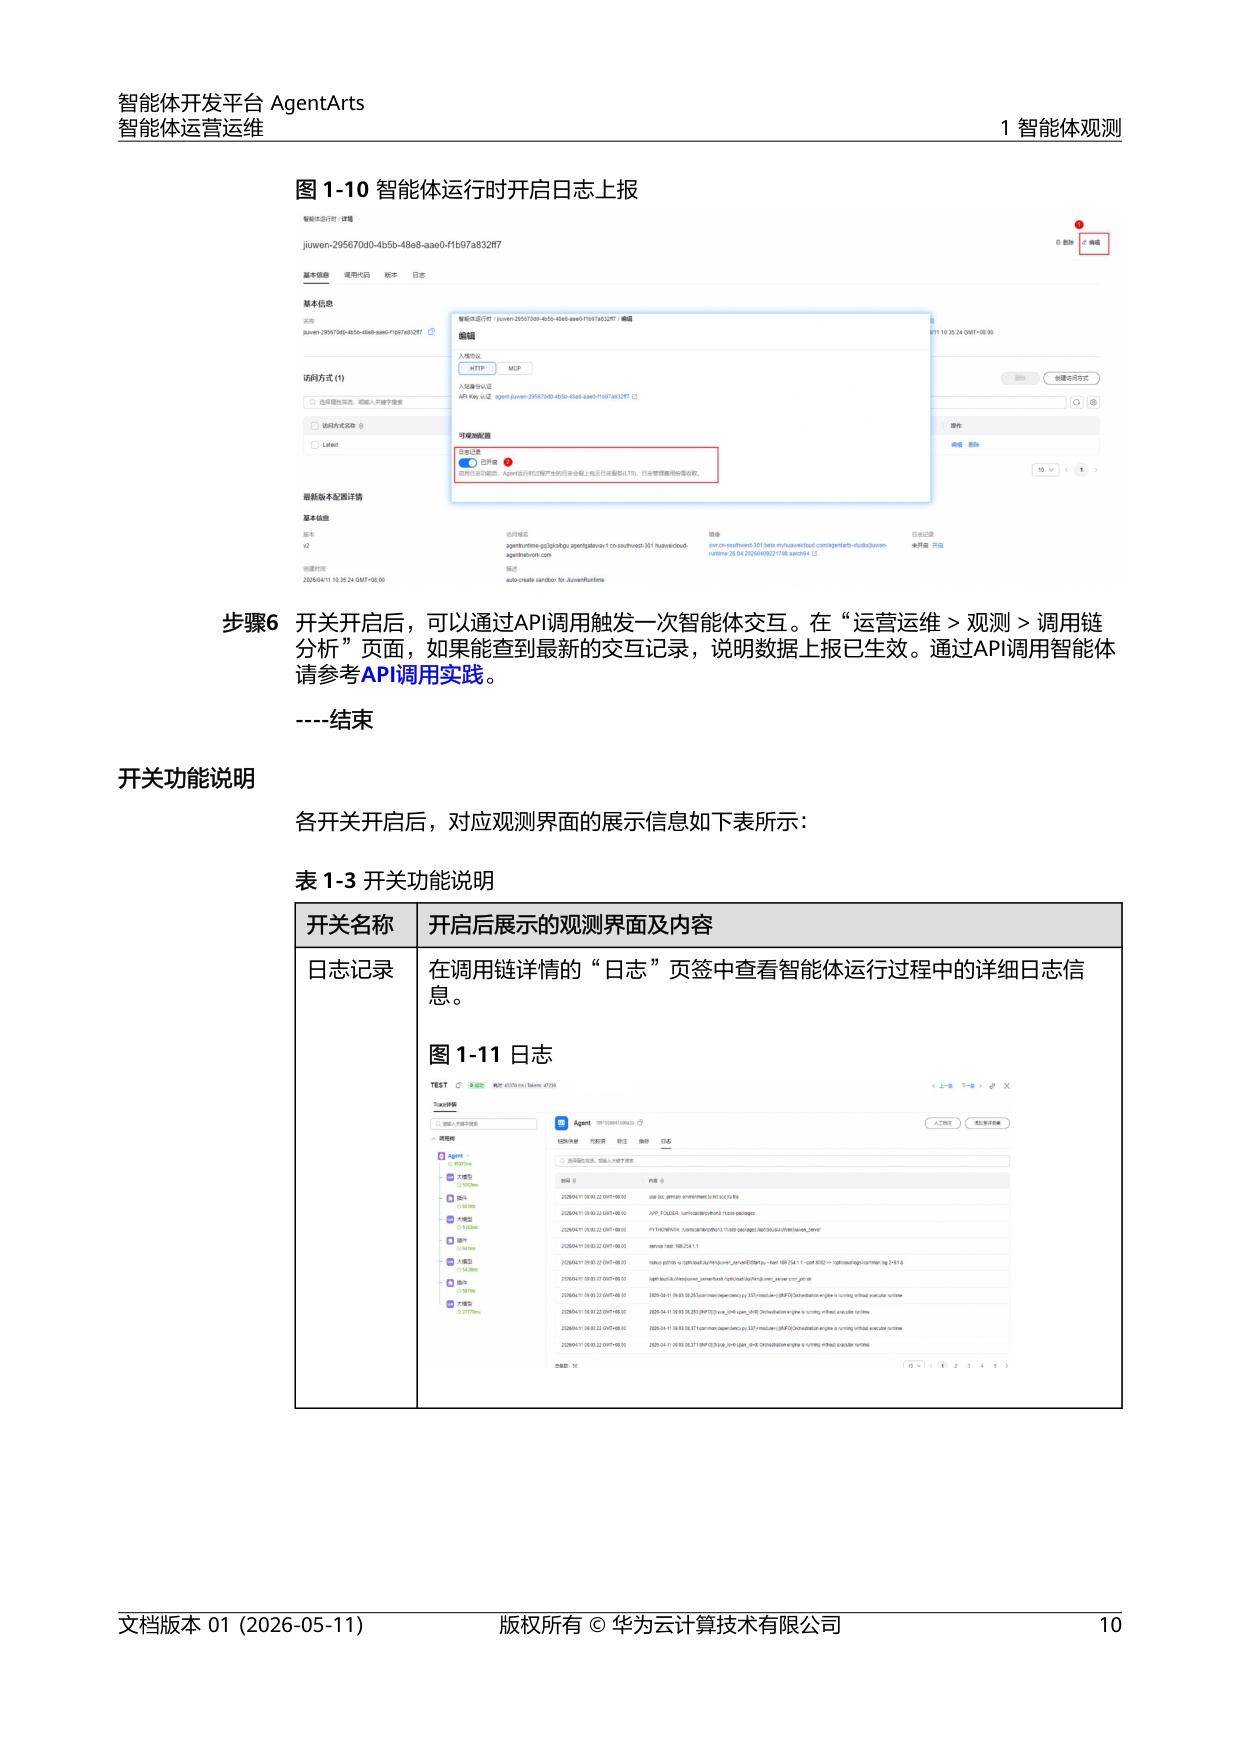Click the blue Agent icon in detail header
The width and height of the screenshot is (1241, 1754).
561,1123
